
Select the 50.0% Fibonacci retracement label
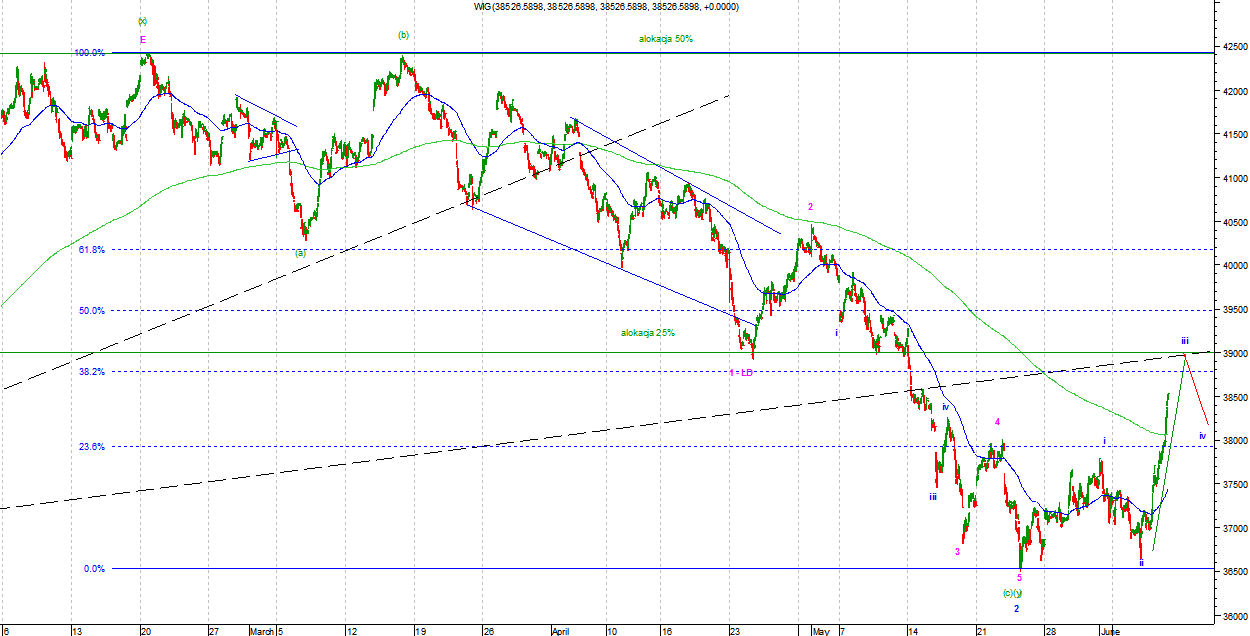(x=91, y=311)
